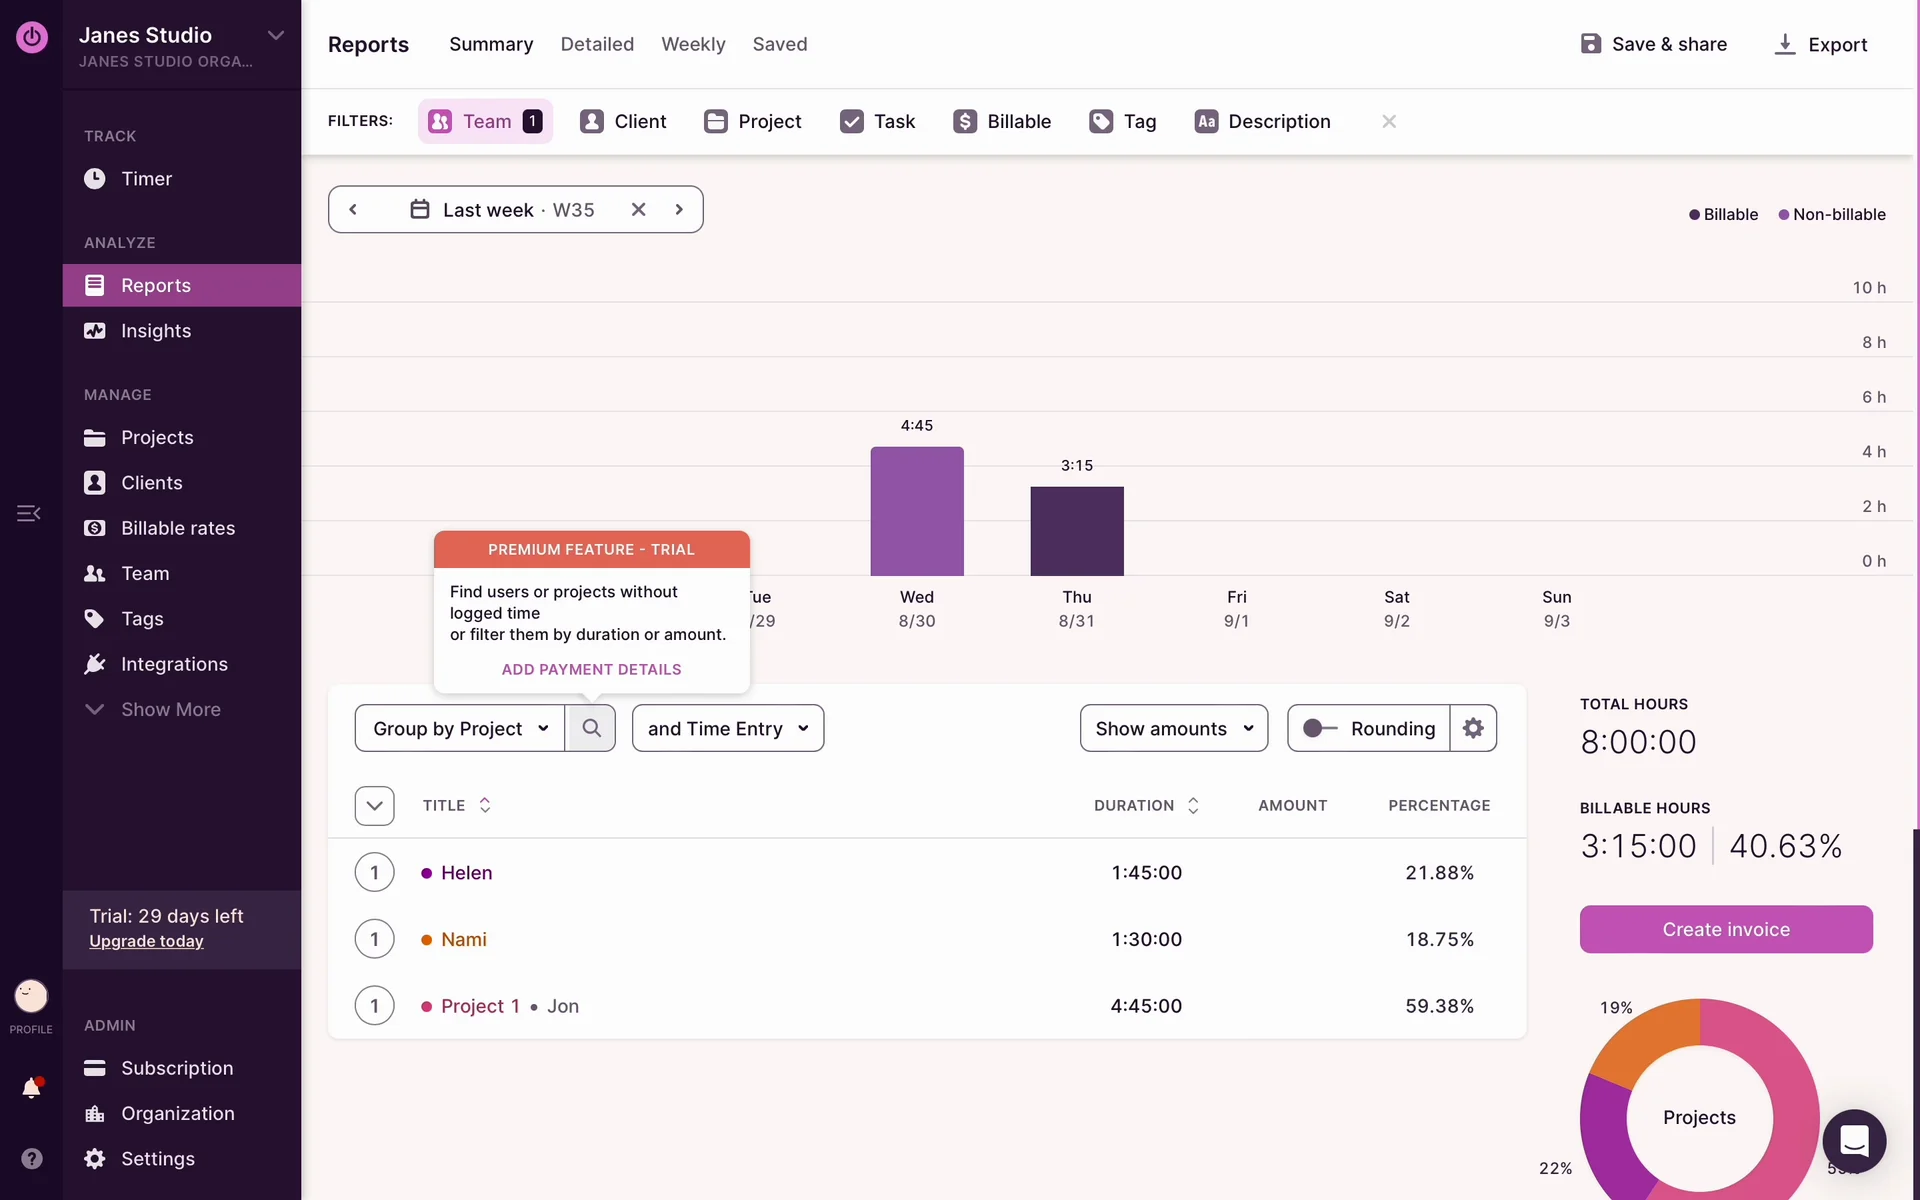Viewport: 1920px width, 1200px height.
Task: Click the search magnifier beside Group by
Action: [591, 728]
